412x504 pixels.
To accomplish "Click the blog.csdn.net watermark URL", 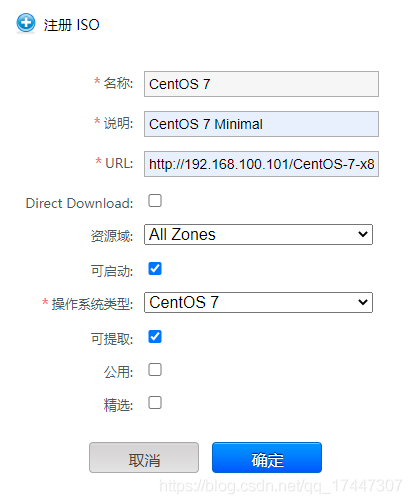I will pos(281,486).
